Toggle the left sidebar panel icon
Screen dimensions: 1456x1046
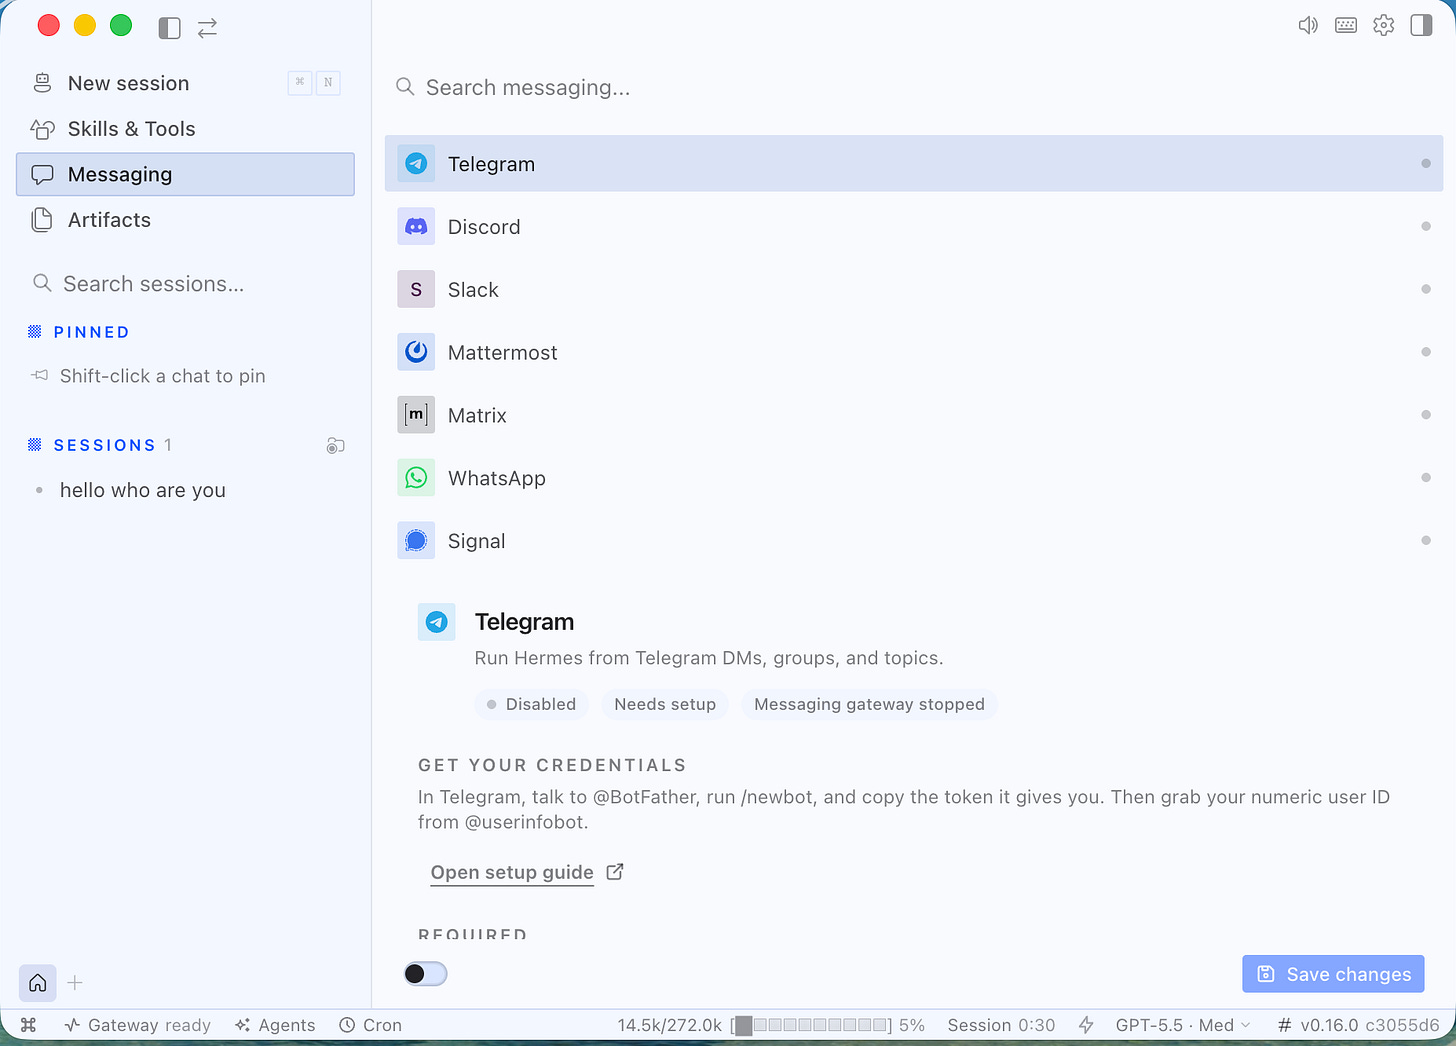coord(170,28)
